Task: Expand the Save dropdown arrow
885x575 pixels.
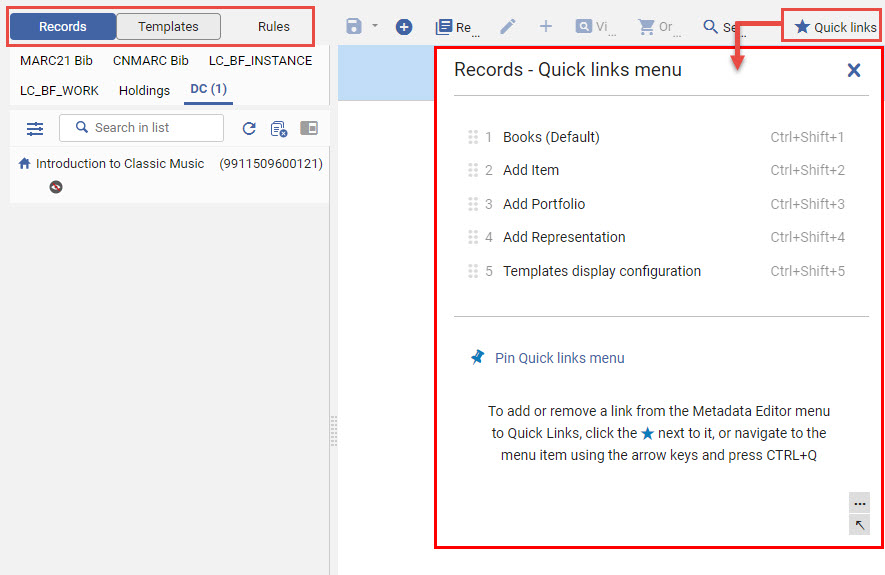Action: tap(375, 25)
